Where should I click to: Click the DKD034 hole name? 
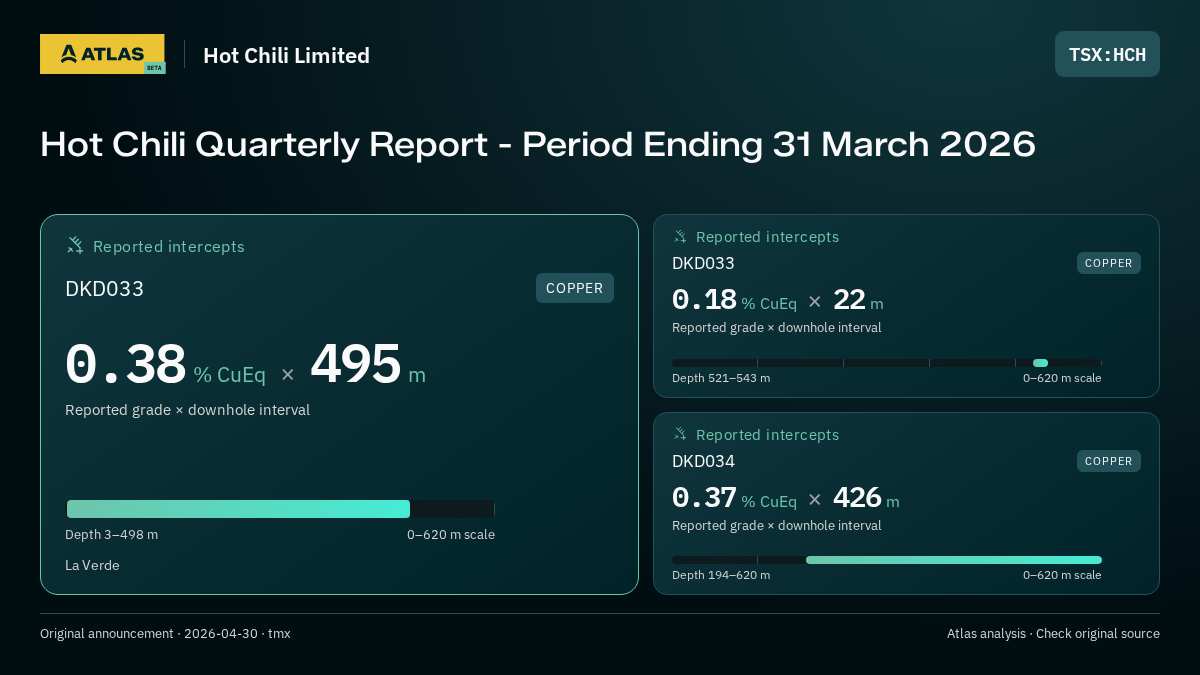click(703, 461)
